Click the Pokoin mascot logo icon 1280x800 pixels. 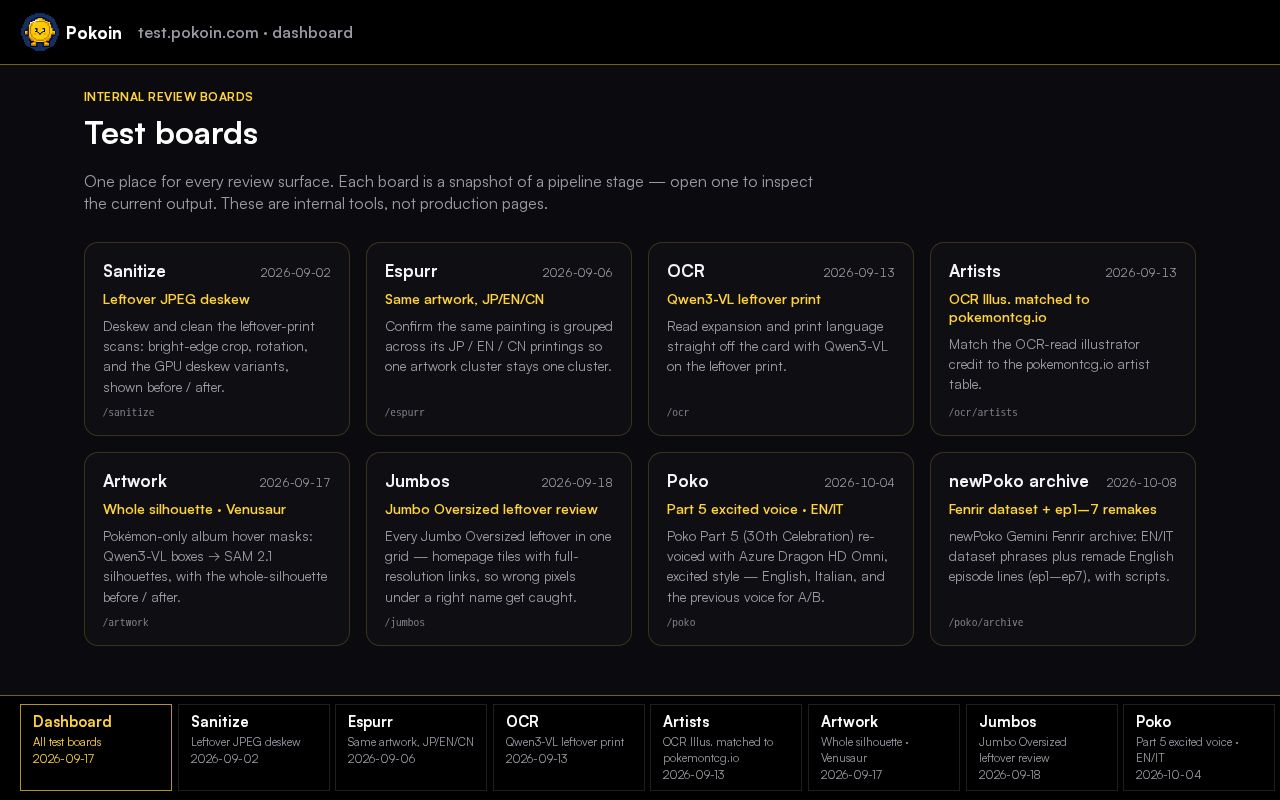point(40,33)
